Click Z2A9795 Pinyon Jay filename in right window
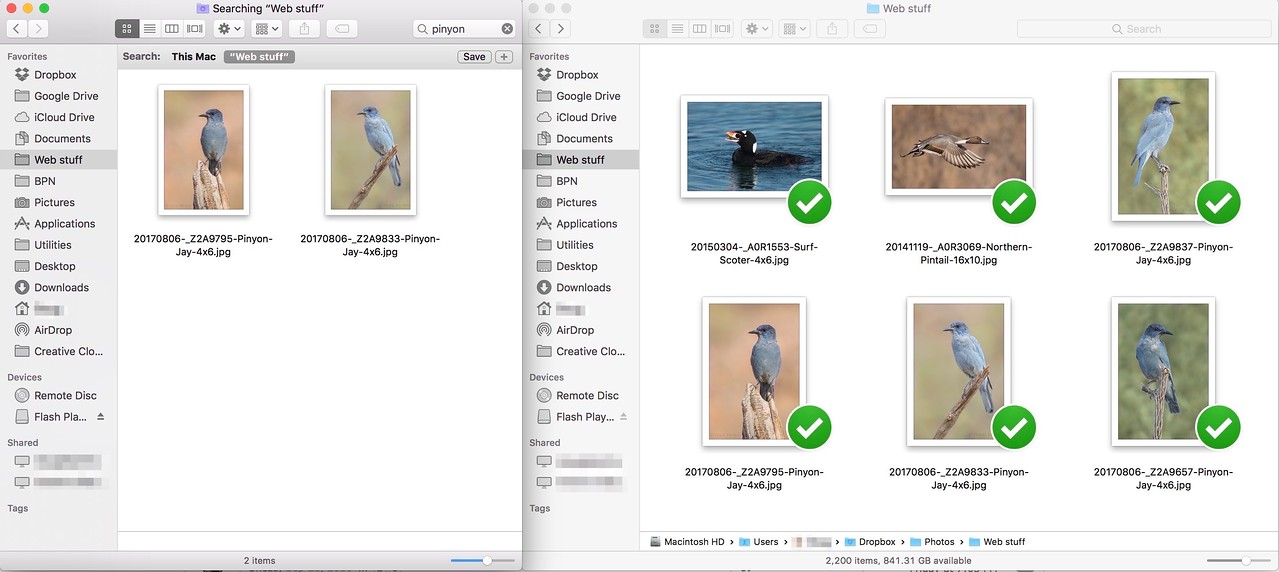1279x572 pixels. (754, 478)
